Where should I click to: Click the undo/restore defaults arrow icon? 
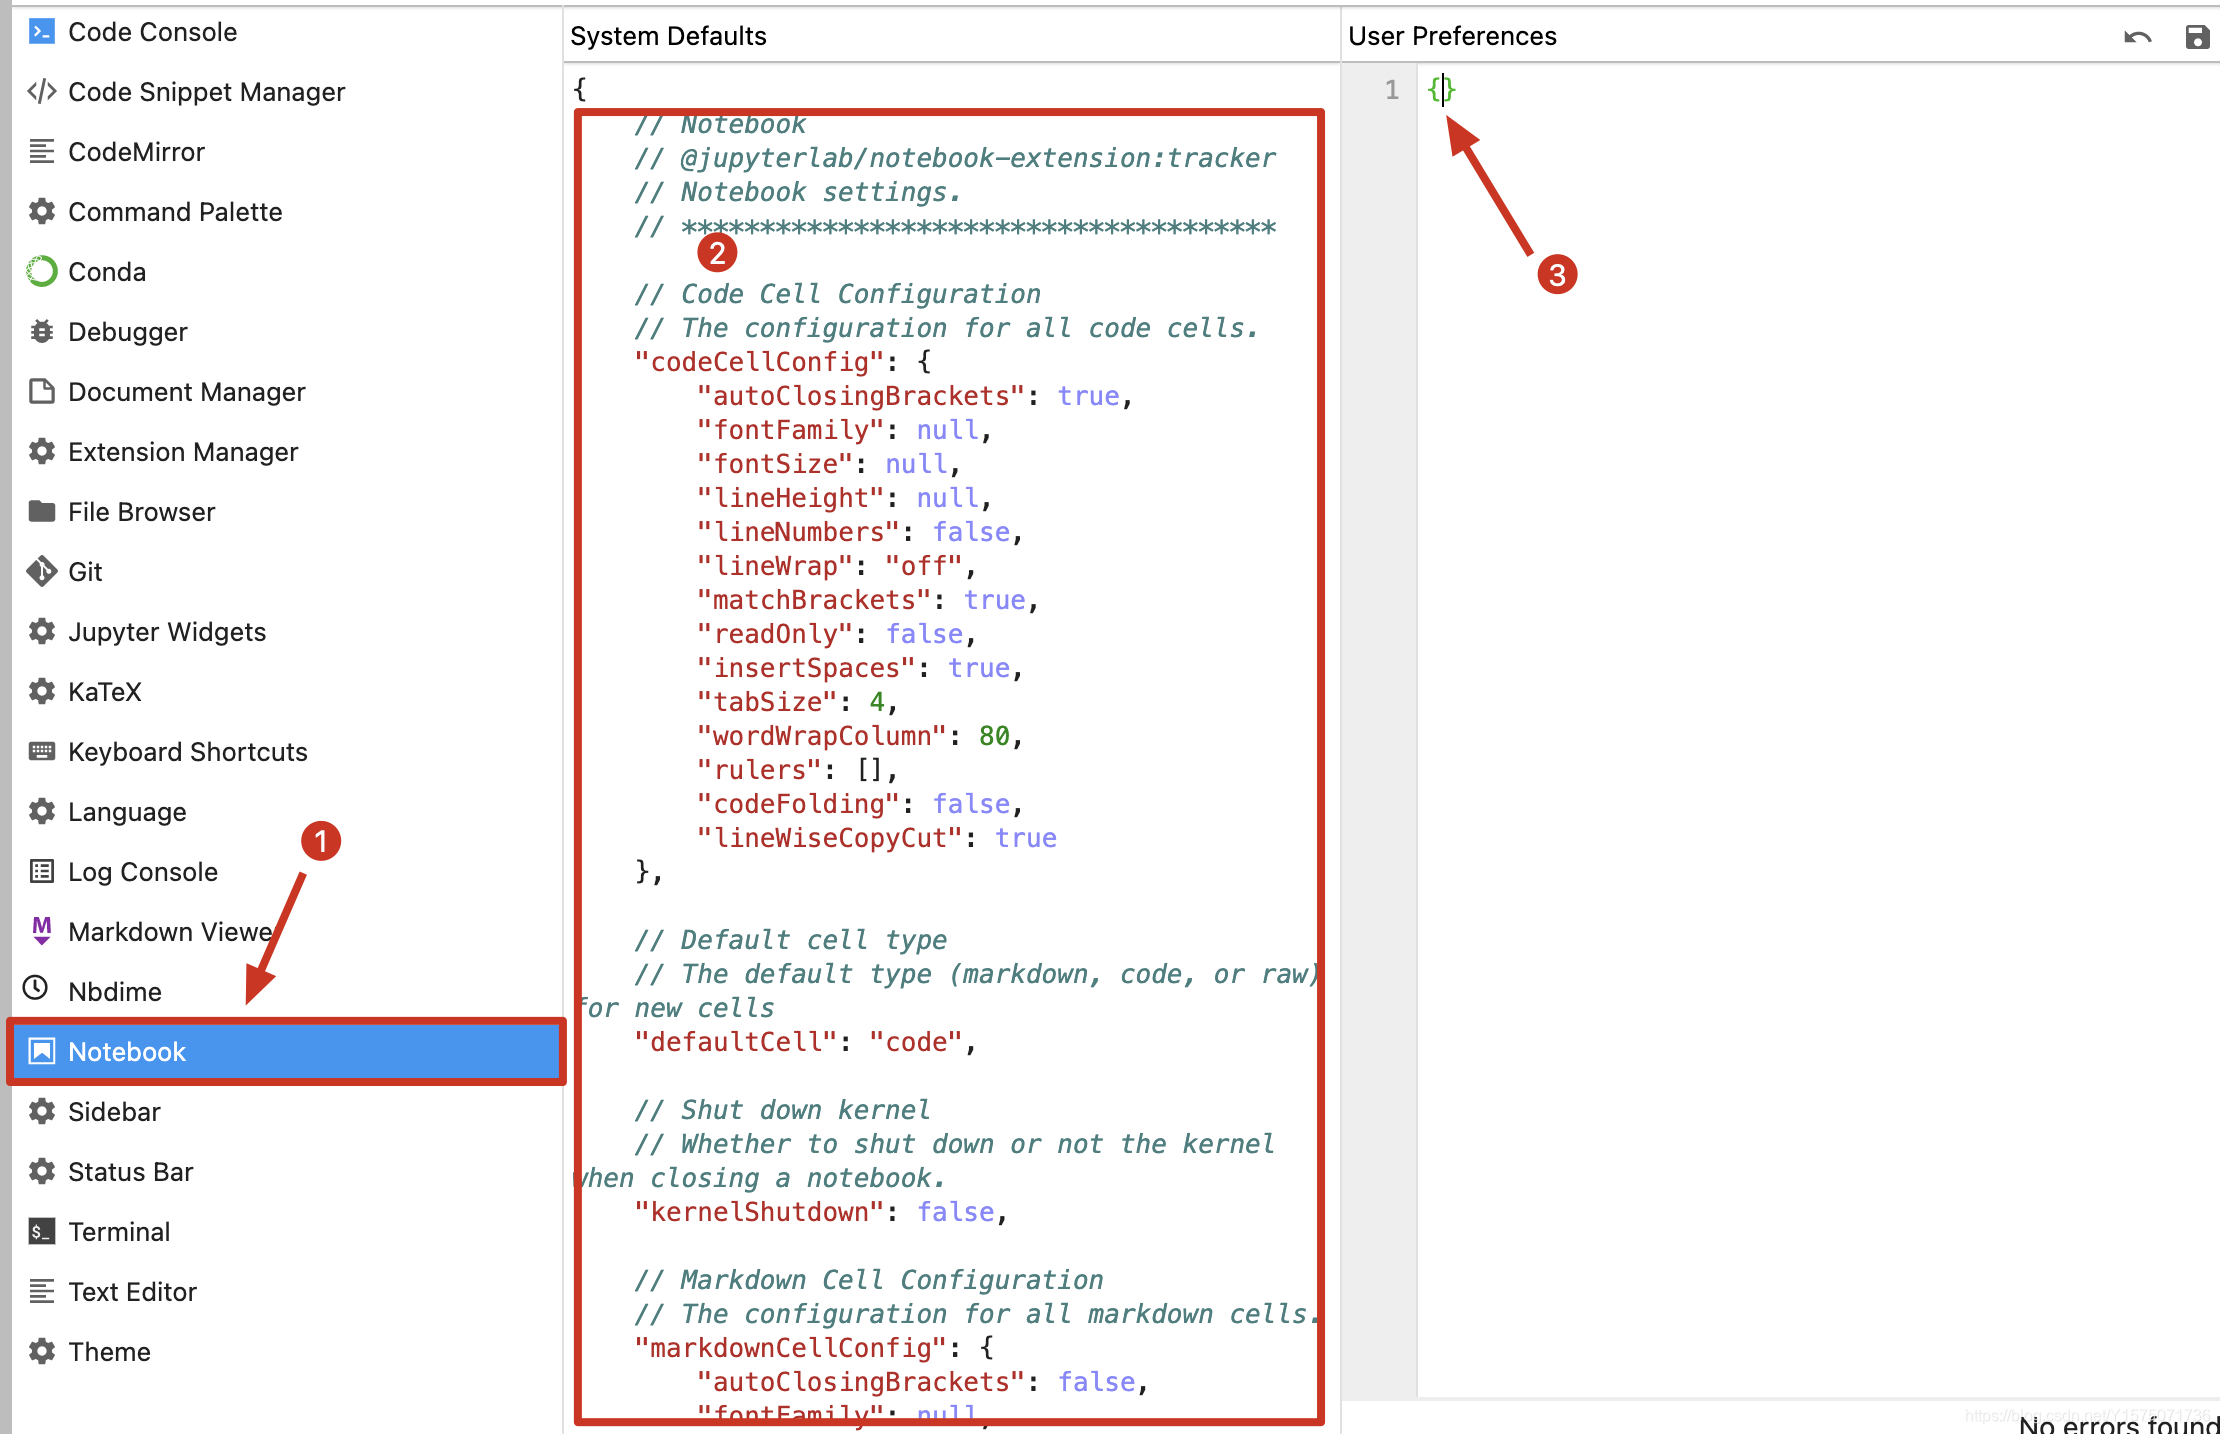click(x=2137, y=37)
